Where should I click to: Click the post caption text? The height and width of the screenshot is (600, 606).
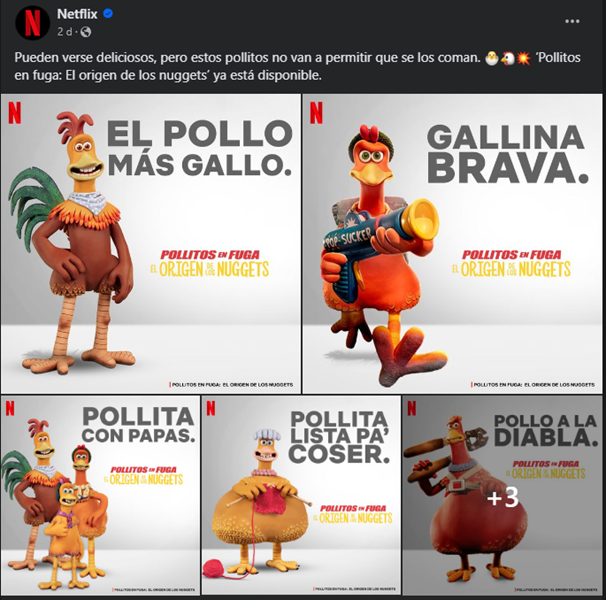[297, 66]
